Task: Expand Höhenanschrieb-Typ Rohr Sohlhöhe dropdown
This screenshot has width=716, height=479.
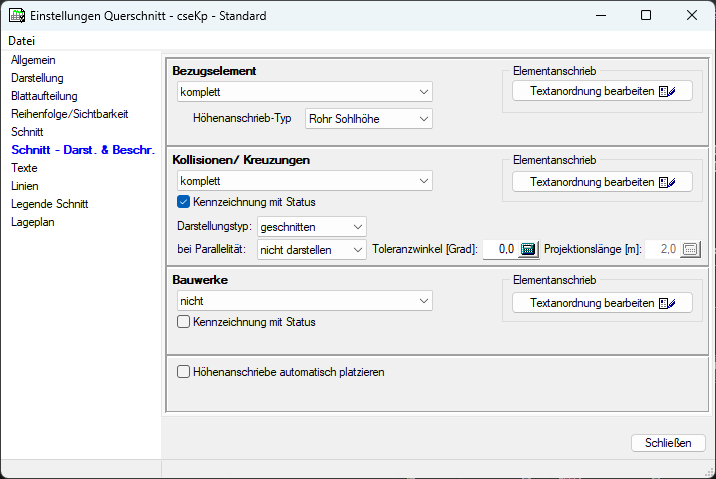Action: 368,119
